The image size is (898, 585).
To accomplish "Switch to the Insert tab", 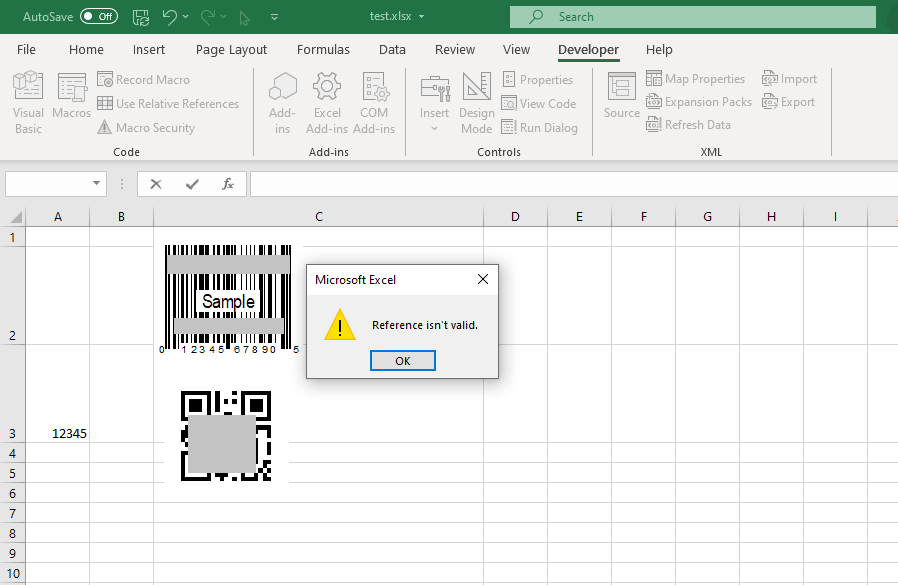I will pos(149,50).
